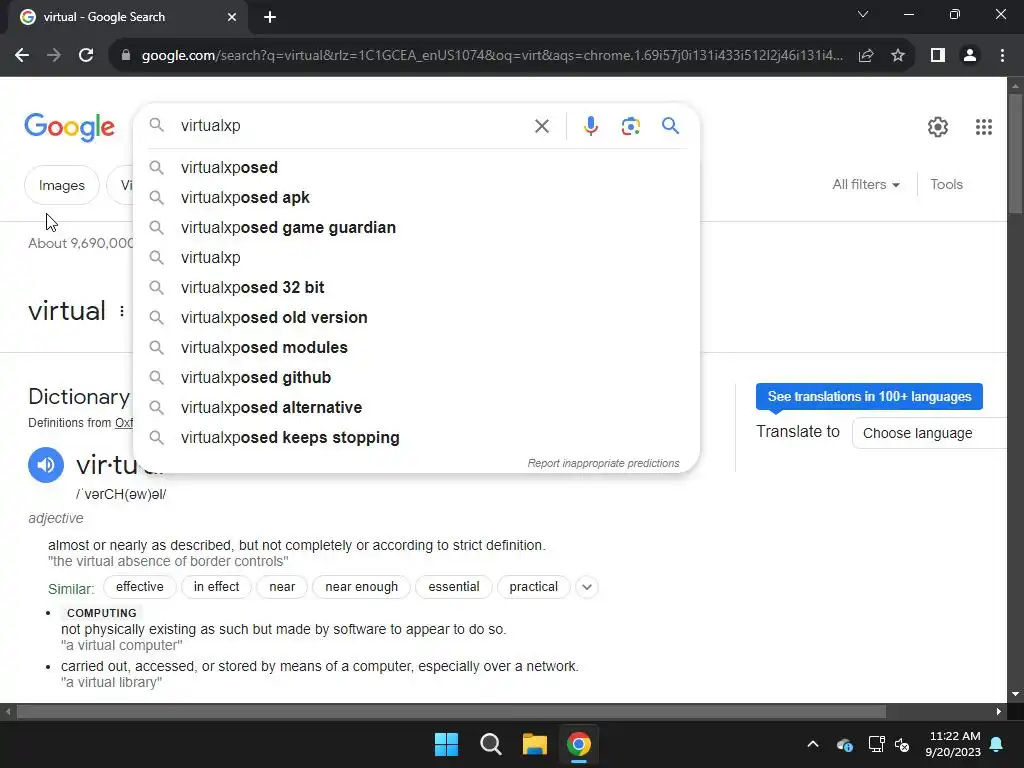The height and width of the screenshot is (768, 1024).
Task: Select the similar word practical
Action: pos(534,587)
